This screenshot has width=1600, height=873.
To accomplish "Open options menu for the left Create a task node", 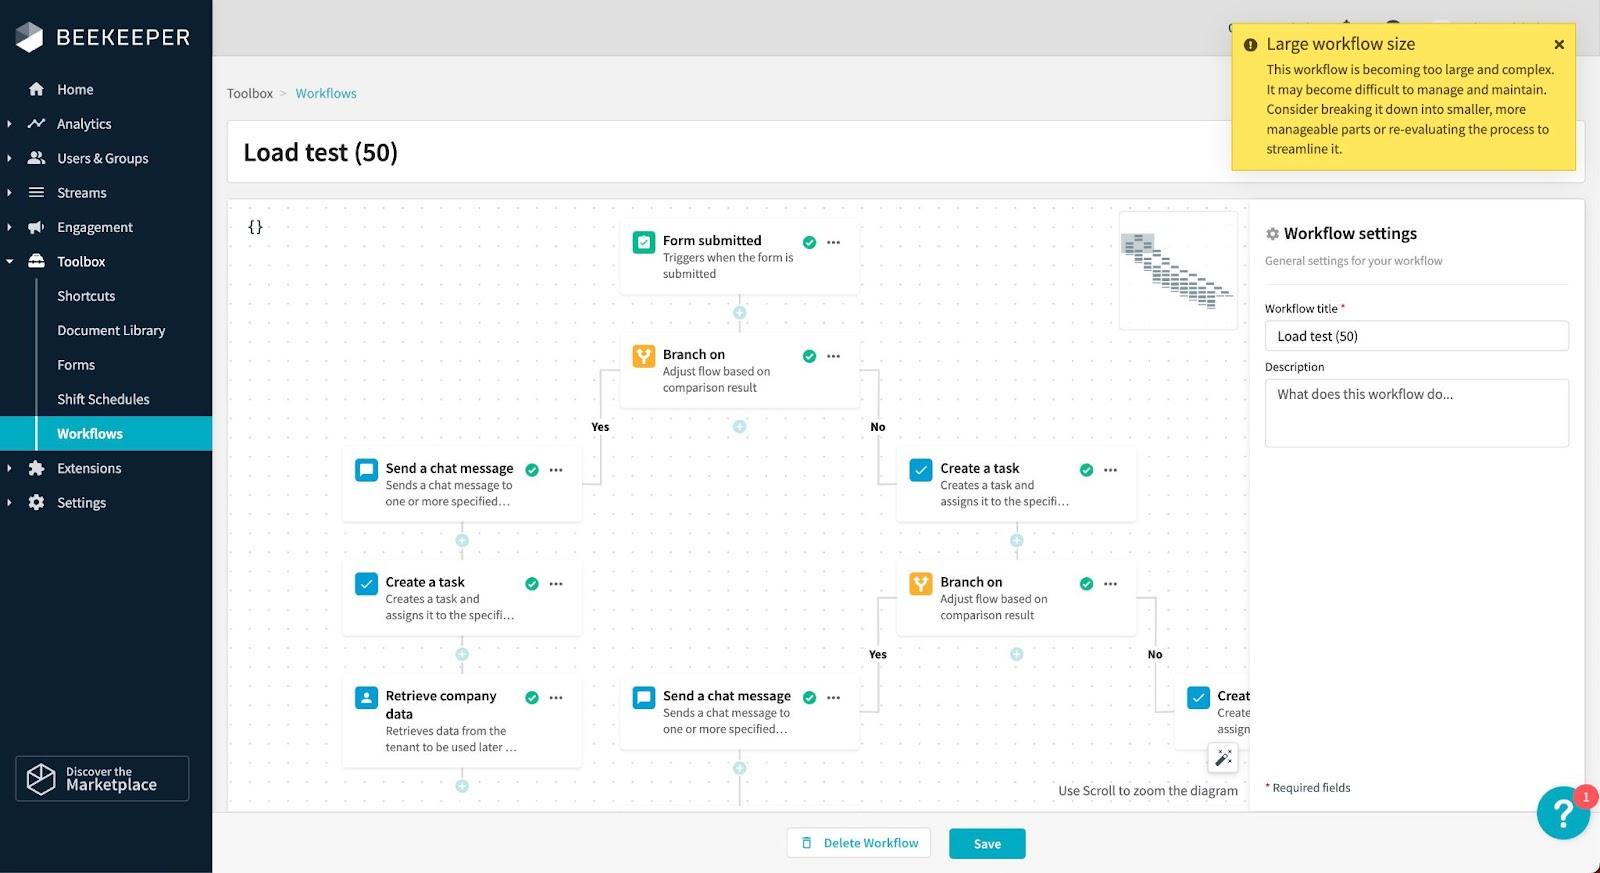I will click(556, 584).
